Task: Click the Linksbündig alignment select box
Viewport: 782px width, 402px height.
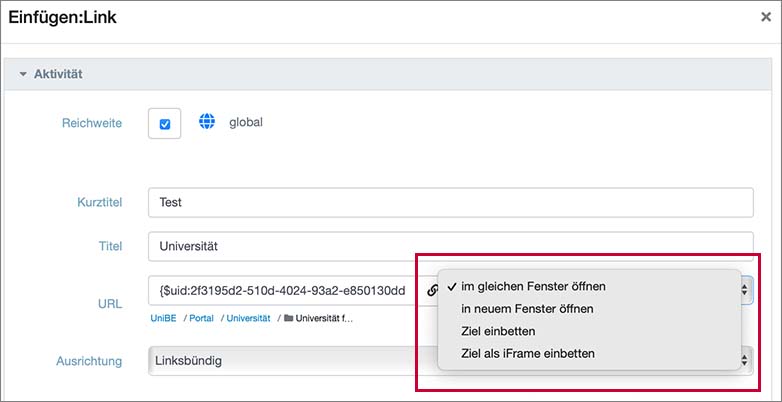Action: click(x=292, y=361)
